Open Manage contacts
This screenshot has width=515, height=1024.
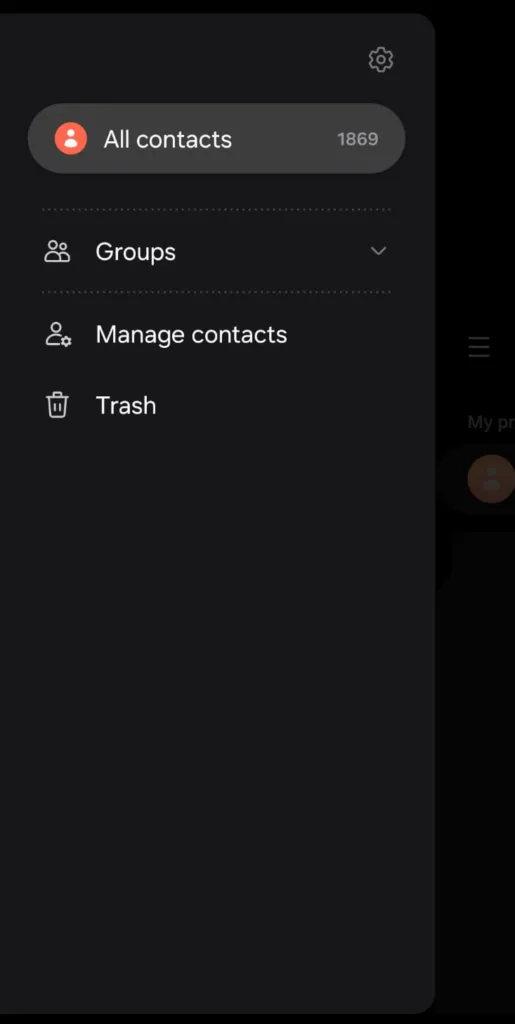[191, 334]
